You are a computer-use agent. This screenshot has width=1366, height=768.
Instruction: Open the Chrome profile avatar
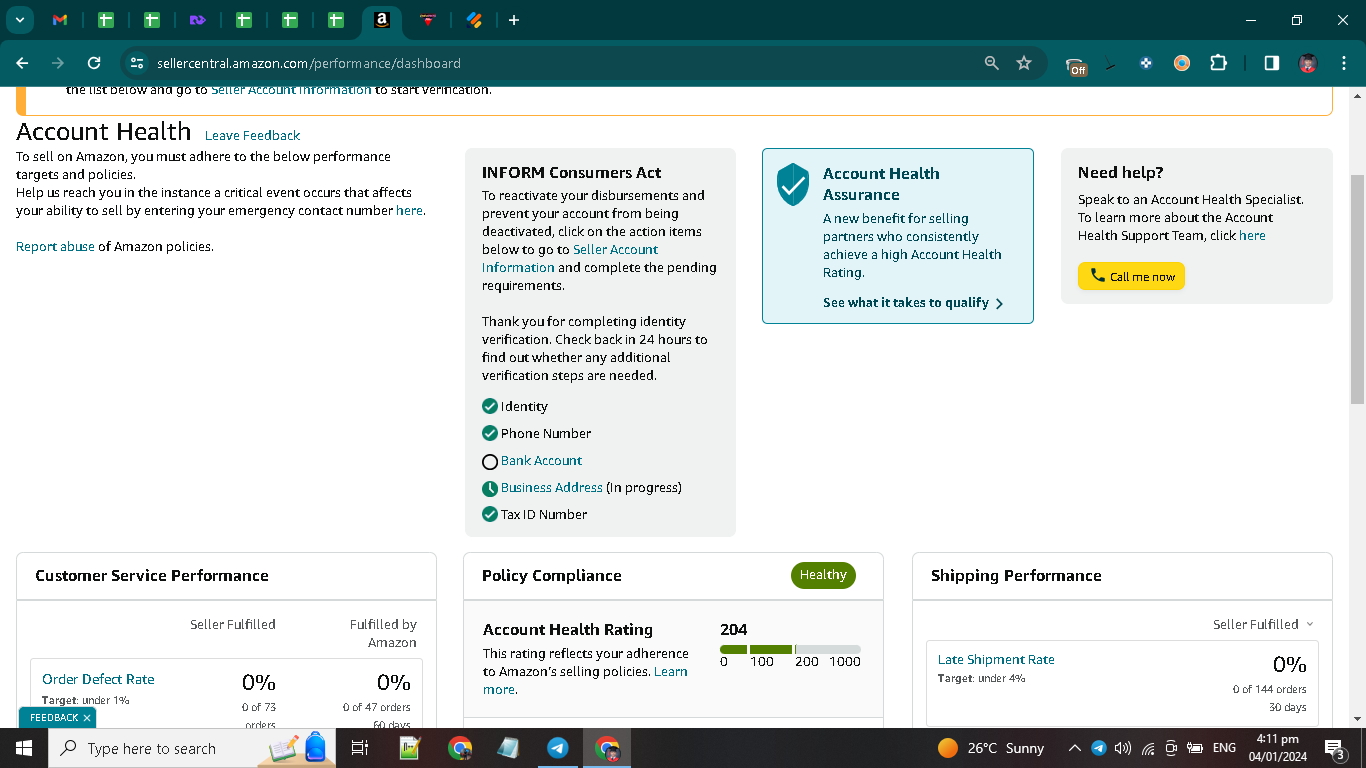coord(1307,63)
